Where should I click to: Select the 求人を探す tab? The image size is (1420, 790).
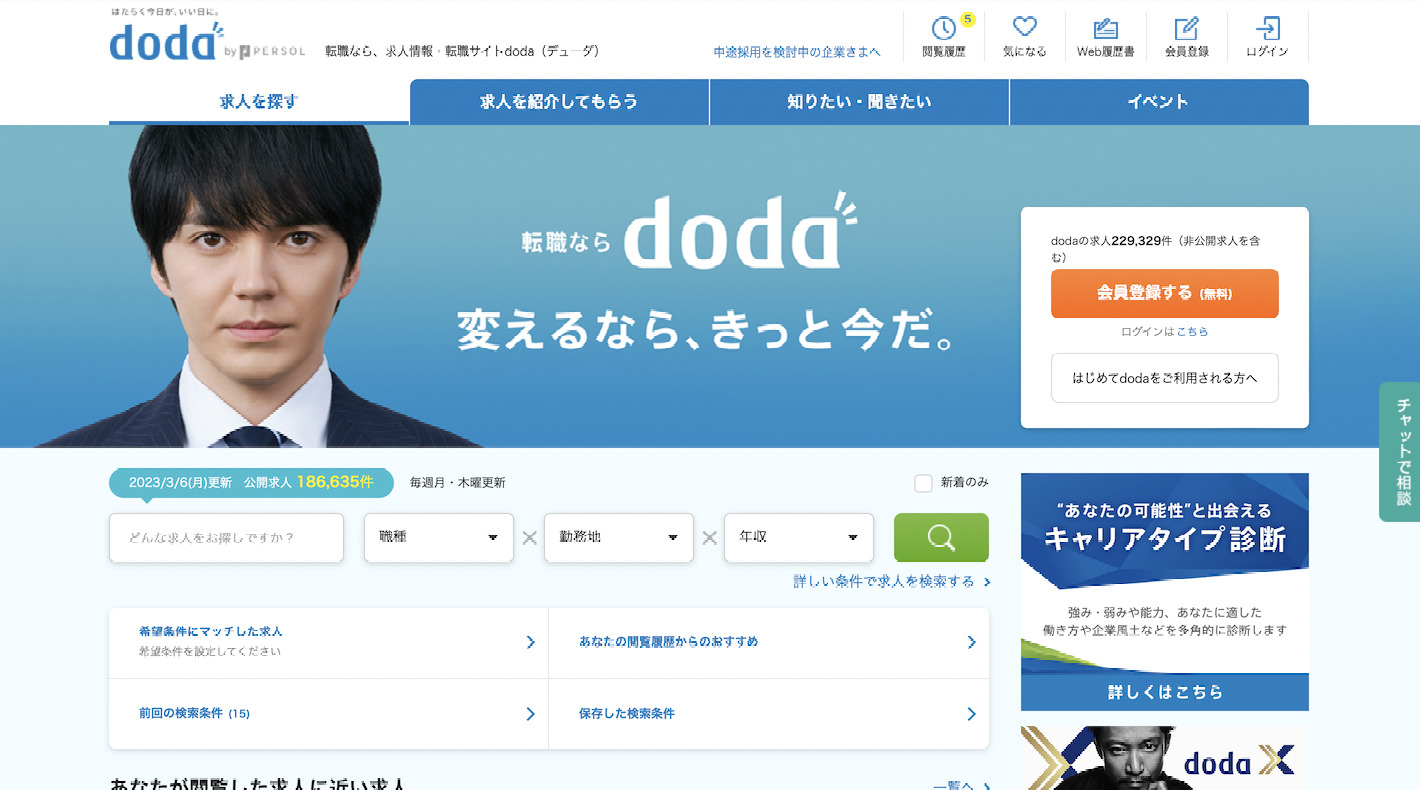pyautogui.click(x=259, y=102)
